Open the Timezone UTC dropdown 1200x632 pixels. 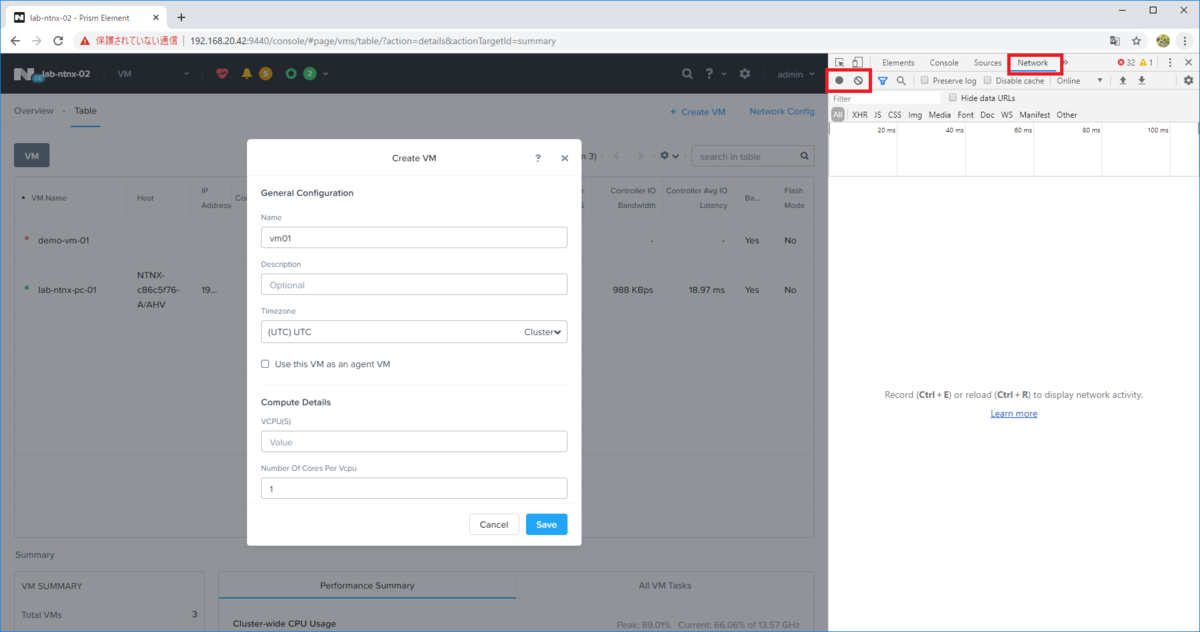414,331
